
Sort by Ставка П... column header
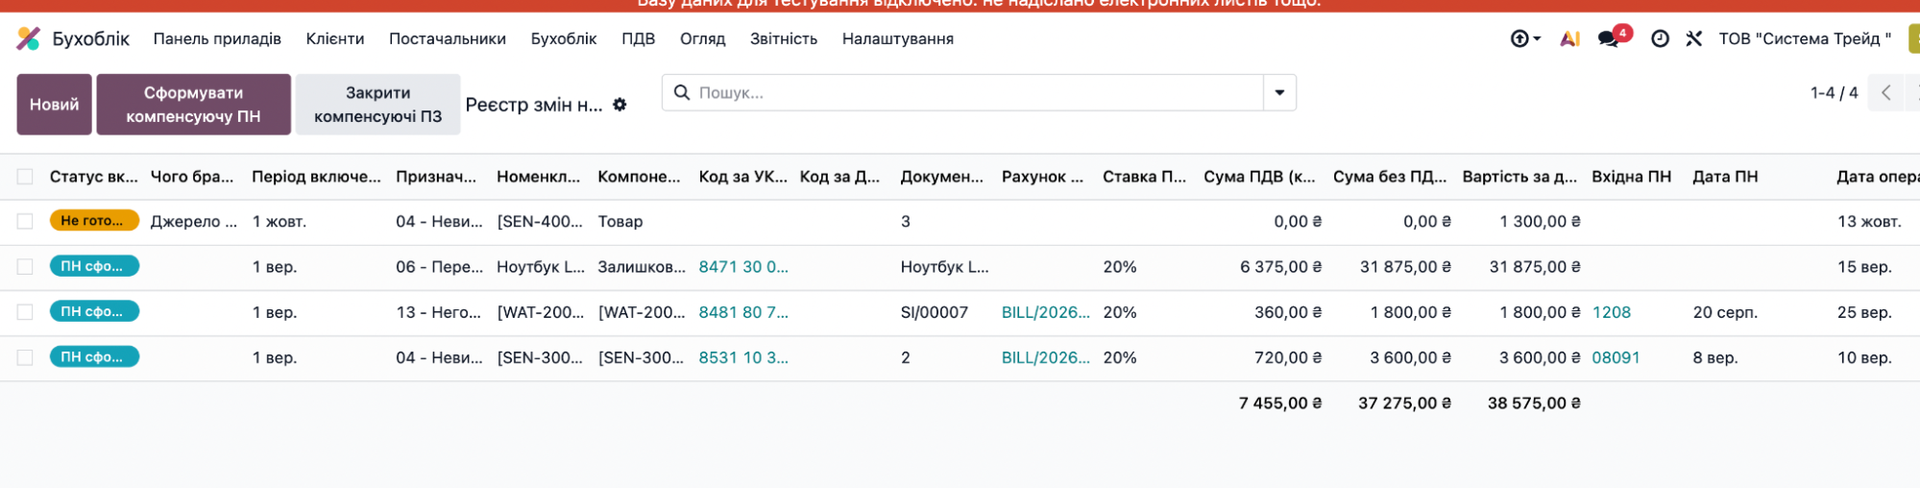tap(1144, 177)
